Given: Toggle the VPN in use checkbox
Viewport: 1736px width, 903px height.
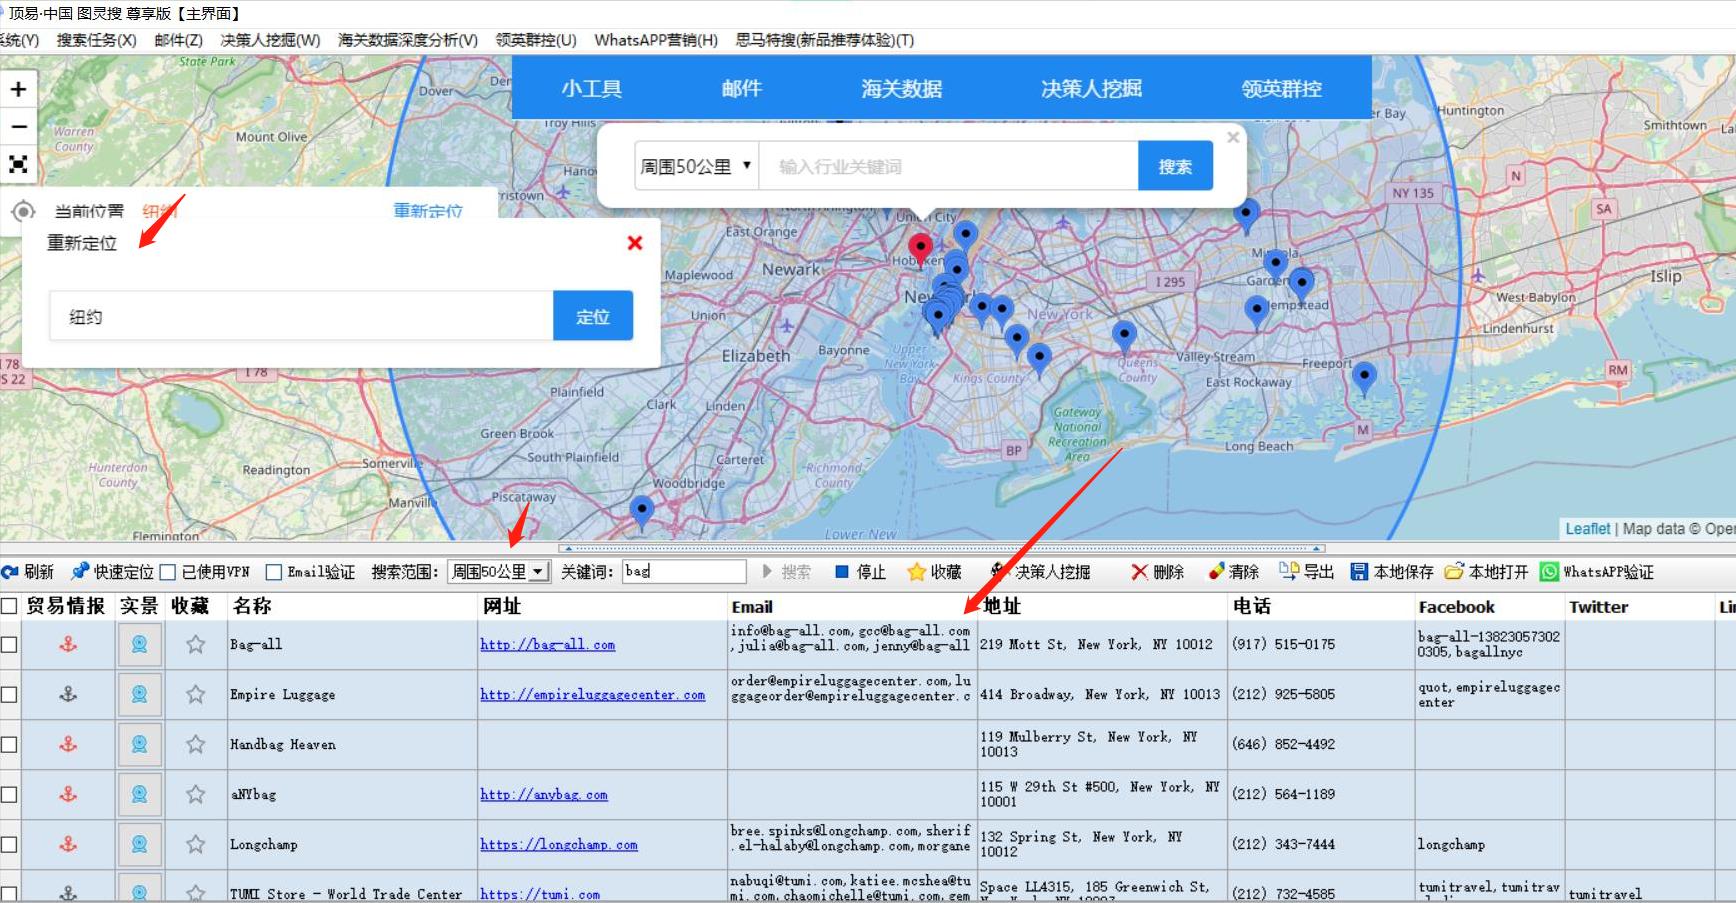Looking at the screenshot, I should click(x=168, y=572).
